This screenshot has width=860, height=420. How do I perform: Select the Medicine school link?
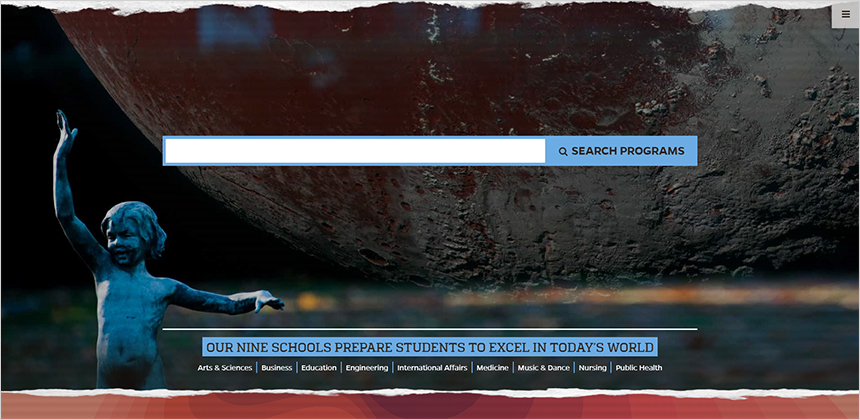point(493,368)
